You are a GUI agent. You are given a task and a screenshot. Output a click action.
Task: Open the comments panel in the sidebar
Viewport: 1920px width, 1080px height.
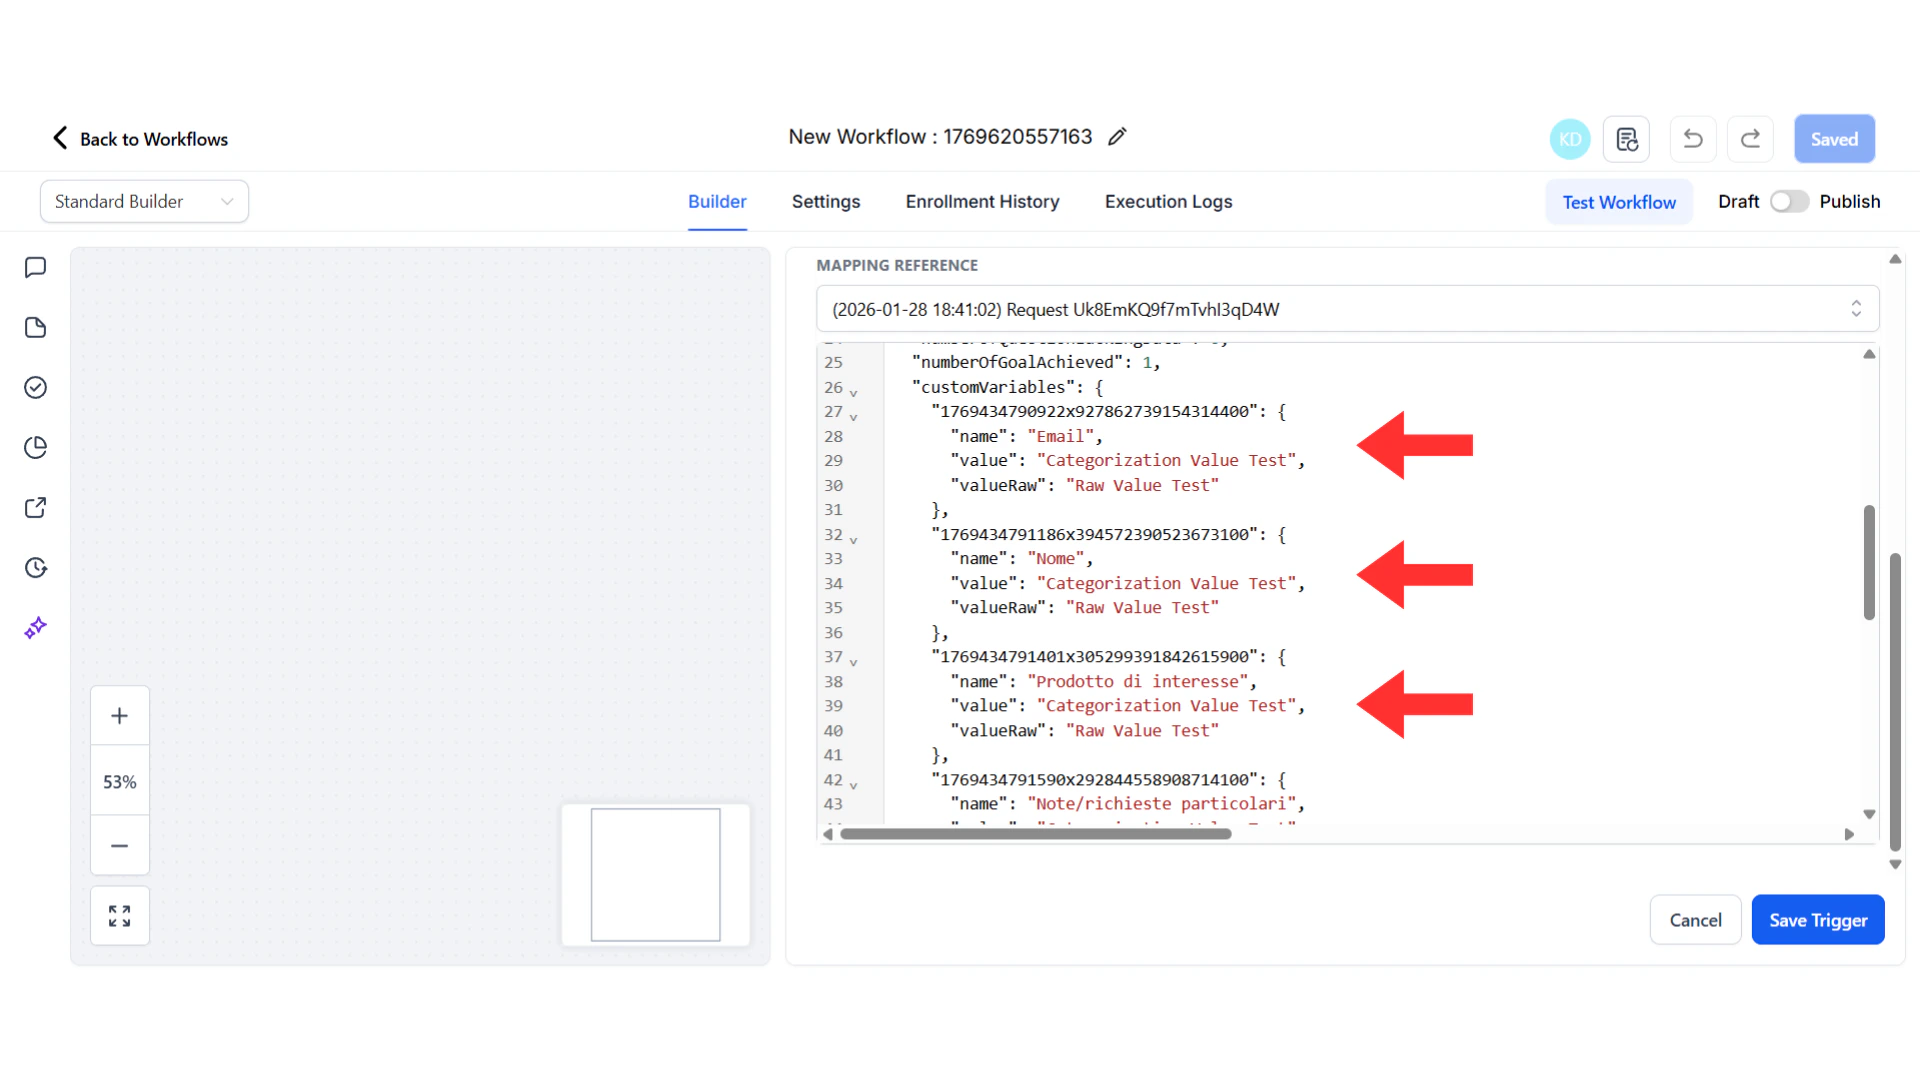pyautogui.click(x=36, y=267)
